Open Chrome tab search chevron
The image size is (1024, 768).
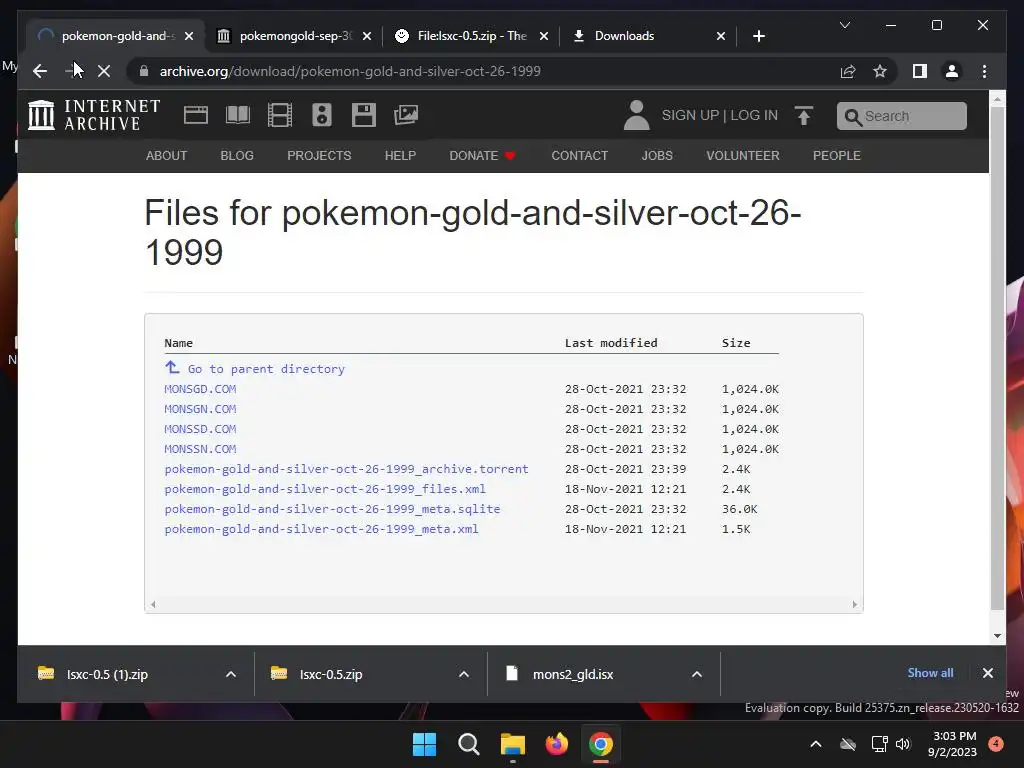[844, 25]
